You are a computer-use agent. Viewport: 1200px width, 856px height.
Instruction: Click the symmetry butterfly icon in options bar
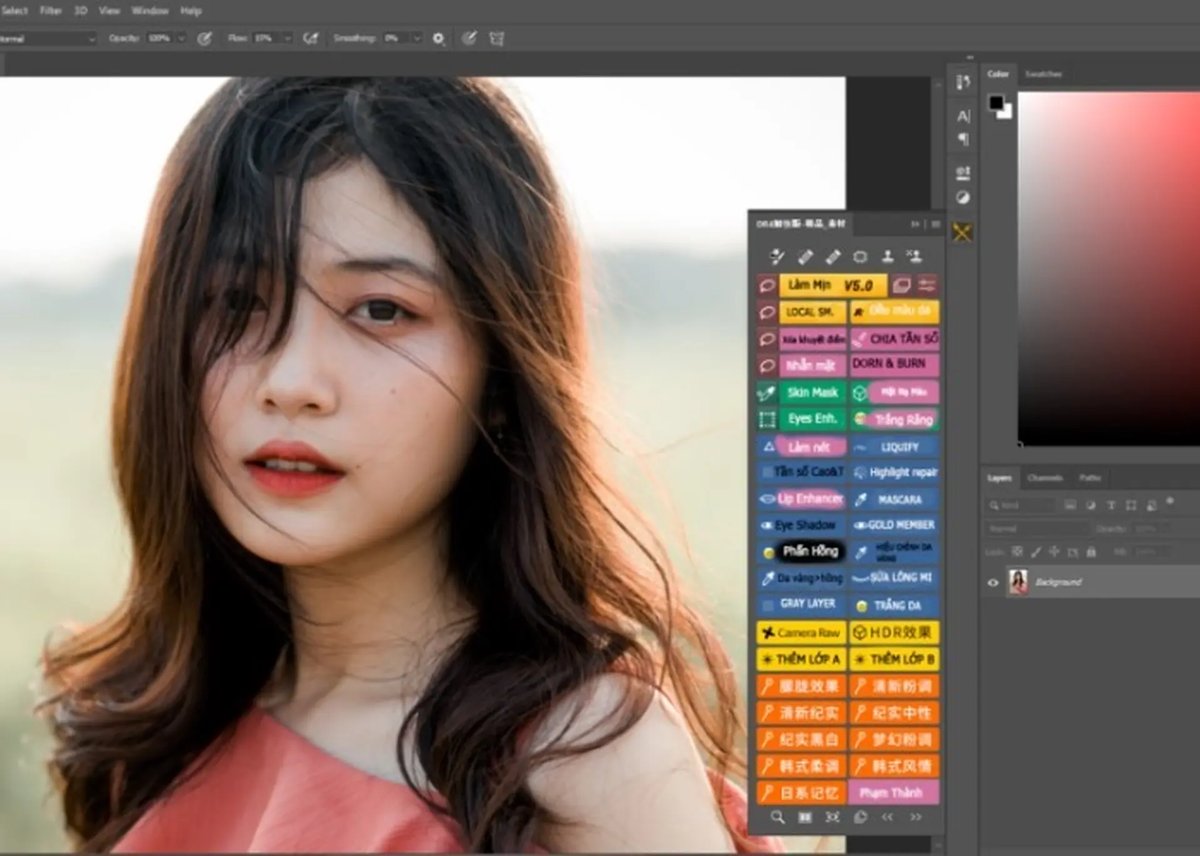(496, 38)
